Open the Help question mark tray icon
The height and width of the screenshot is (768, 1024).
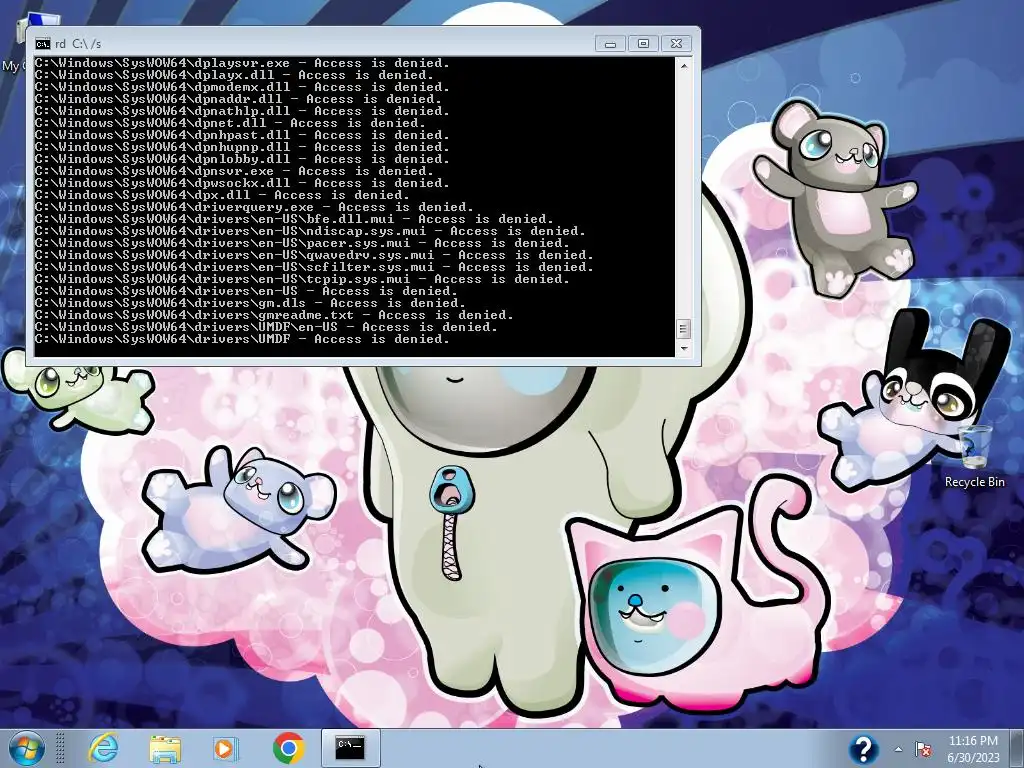(x=863, y=749)
